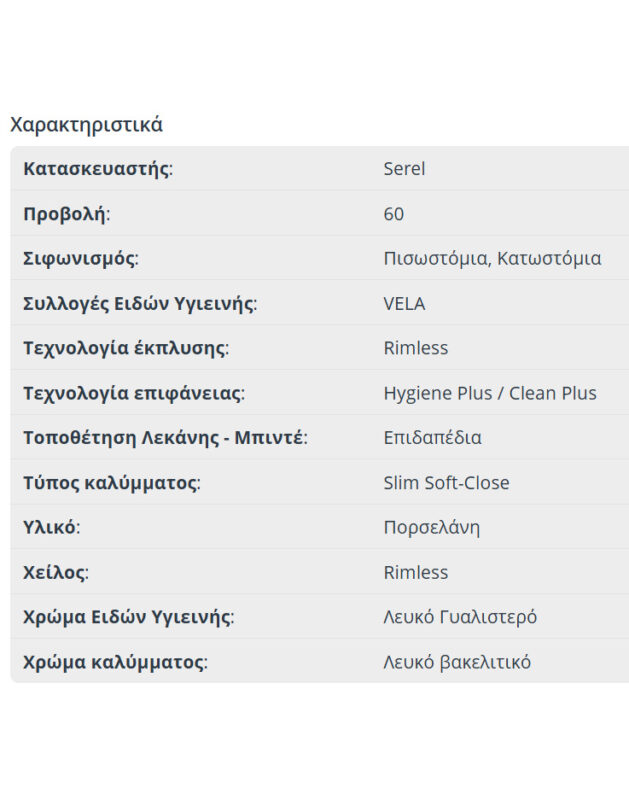
Task: Select the Επιδαπέδια placement value
Action: (x=432, y=438)
